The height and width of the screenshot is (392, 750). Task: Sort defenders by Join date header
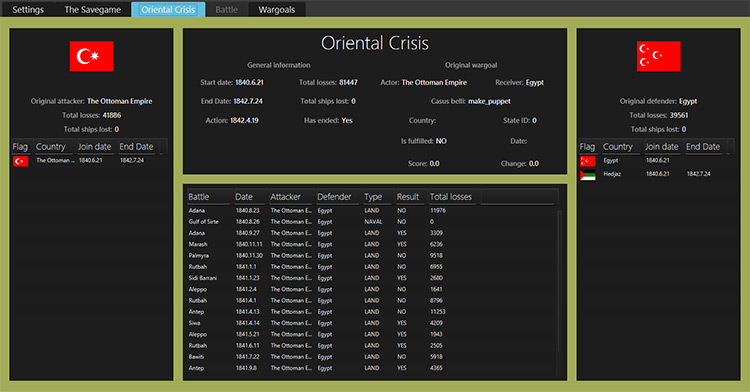663,147
